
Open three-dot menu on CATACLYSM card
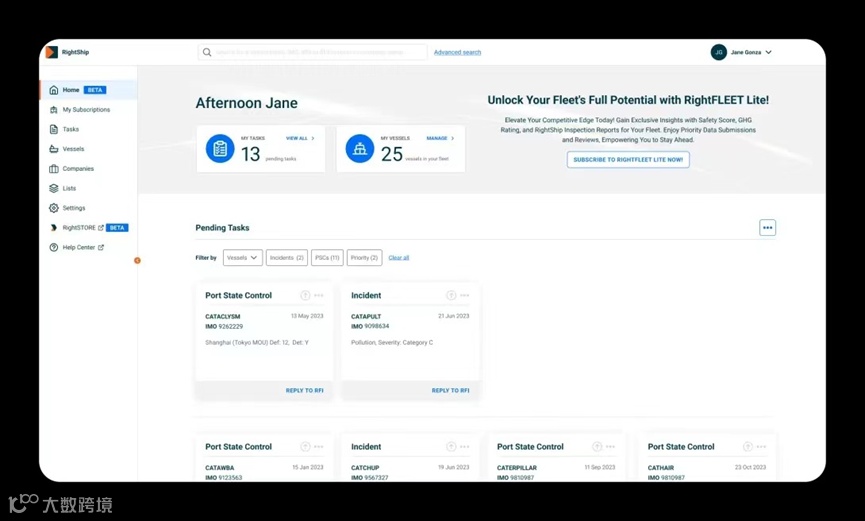pyautogui.click(x=319, y=295)
